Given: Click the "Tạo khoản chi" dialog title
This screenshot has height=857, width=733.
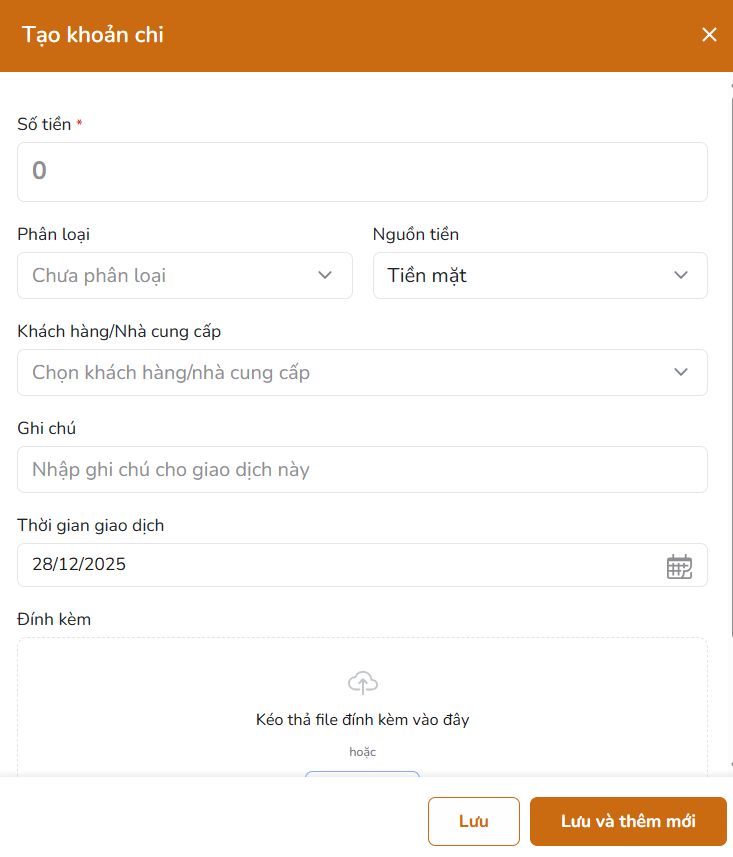Looking at the screenshot, I should pyautogui.click(x=91, y=34).
